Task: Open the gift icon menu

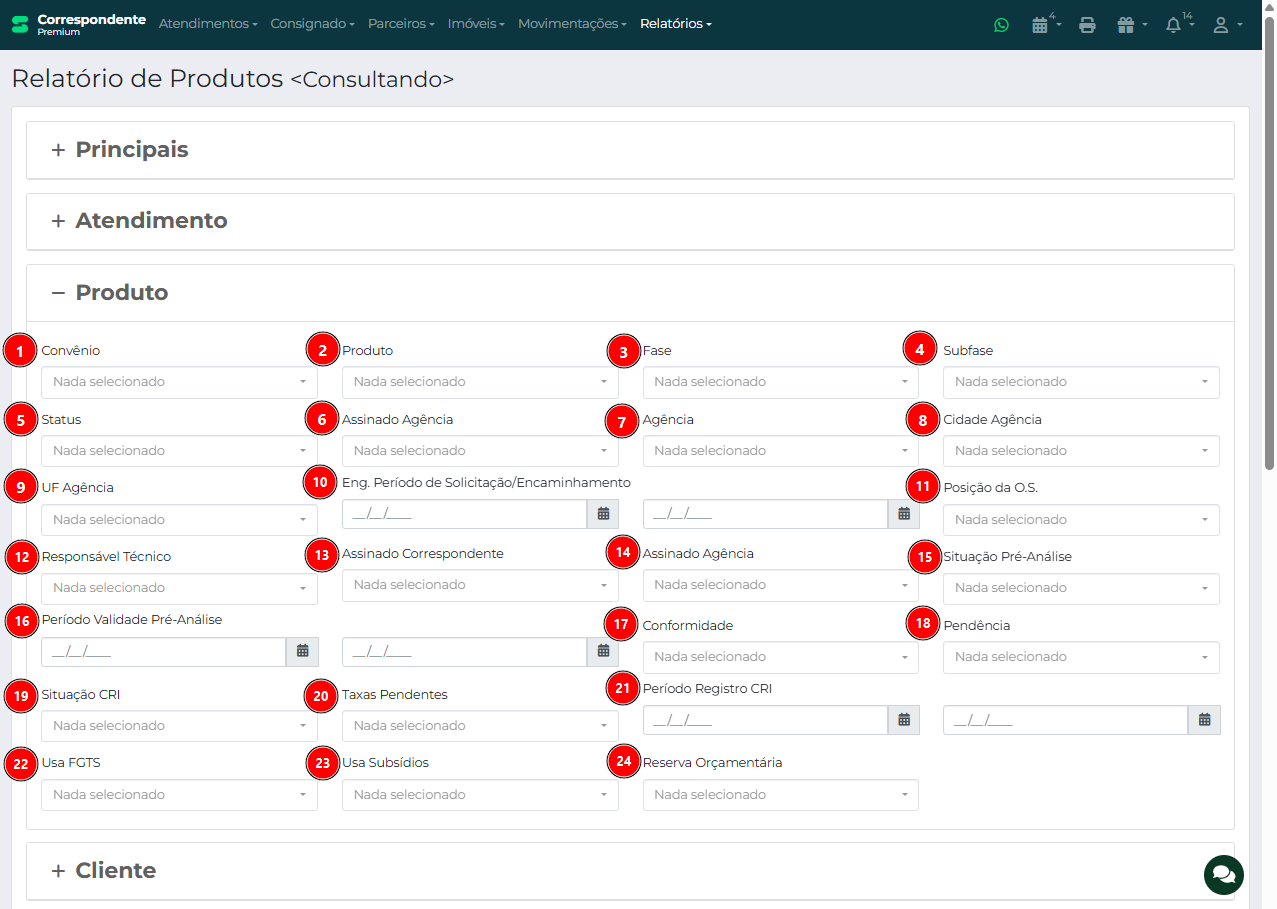Action: coord(1126,25)
